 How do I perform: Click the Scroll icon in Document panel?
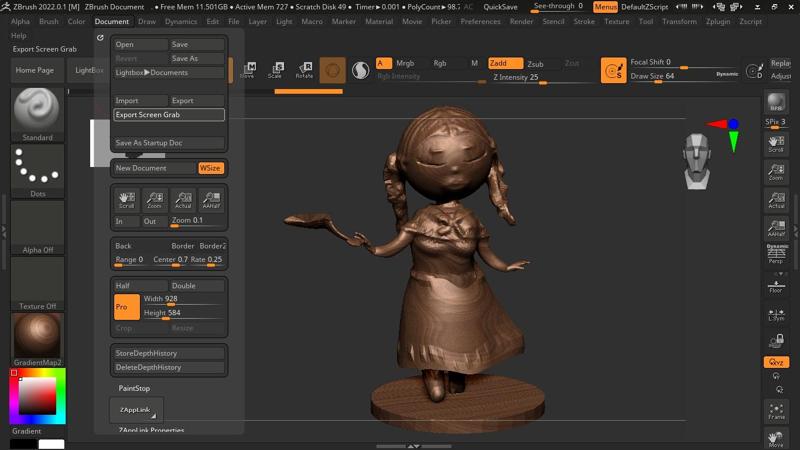tap(126, 199)
